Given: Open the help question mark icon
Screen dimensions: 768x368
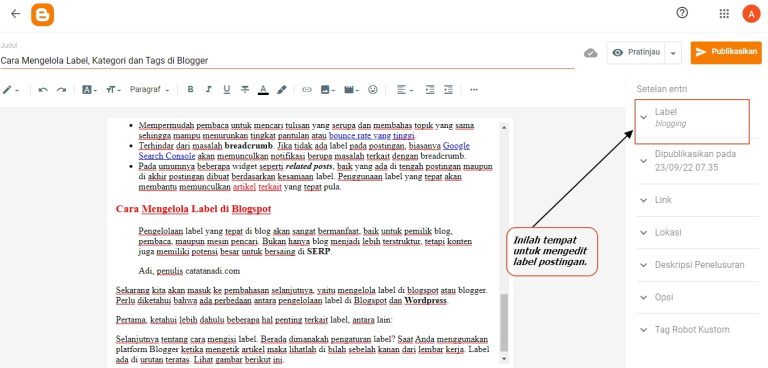Looking at the screenshot, I should pyautogui.click(x=682, y=13).
